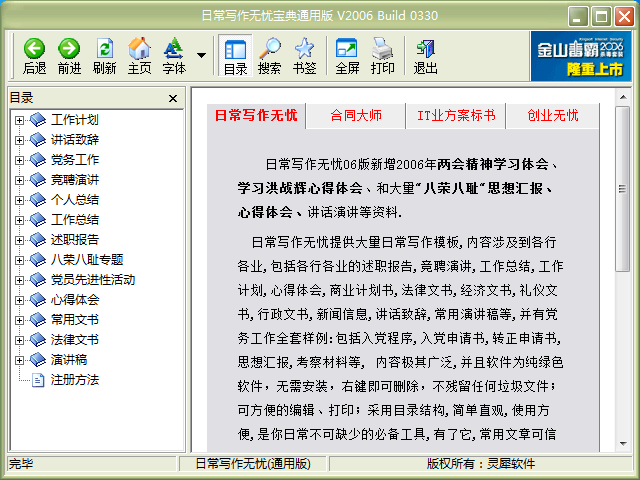Image resolution: width=640 pixels, height=480 pixels.
Task: Minimize the application window
Action: tap(578, 16)
